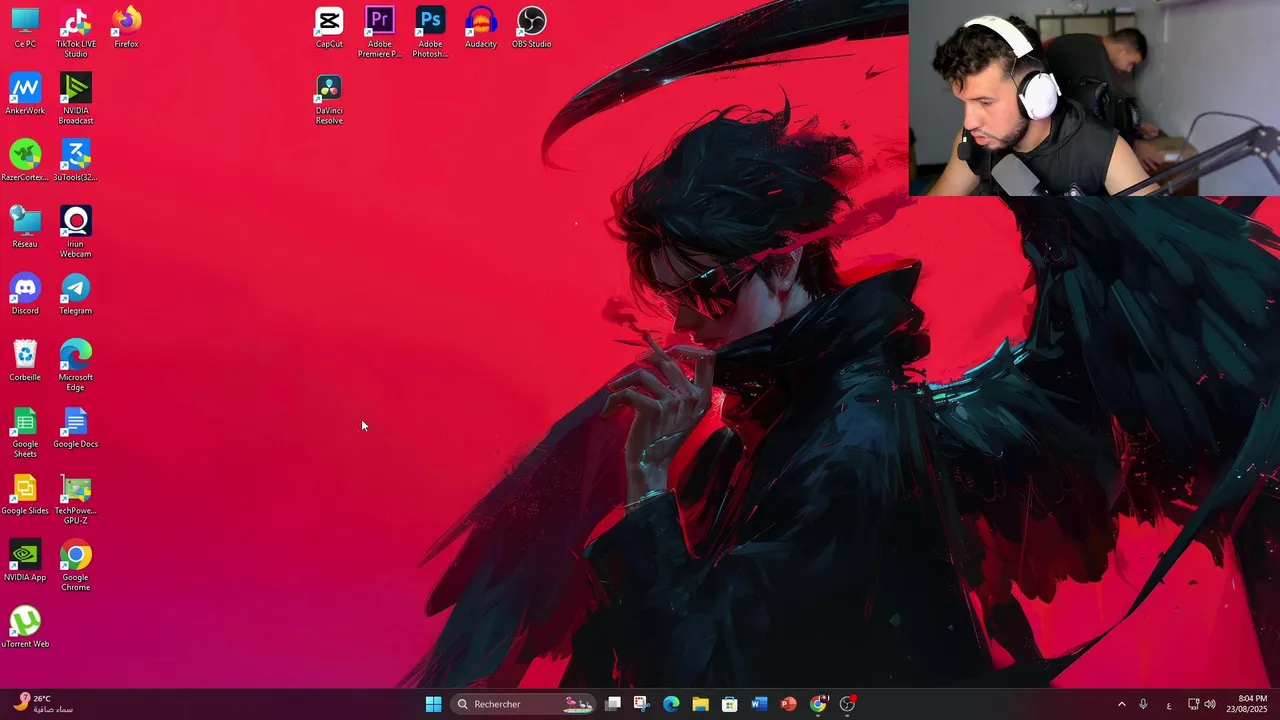Select the Google Docs shortcut
This screenshot has height=720, width=1280.
tap(76, 427)
